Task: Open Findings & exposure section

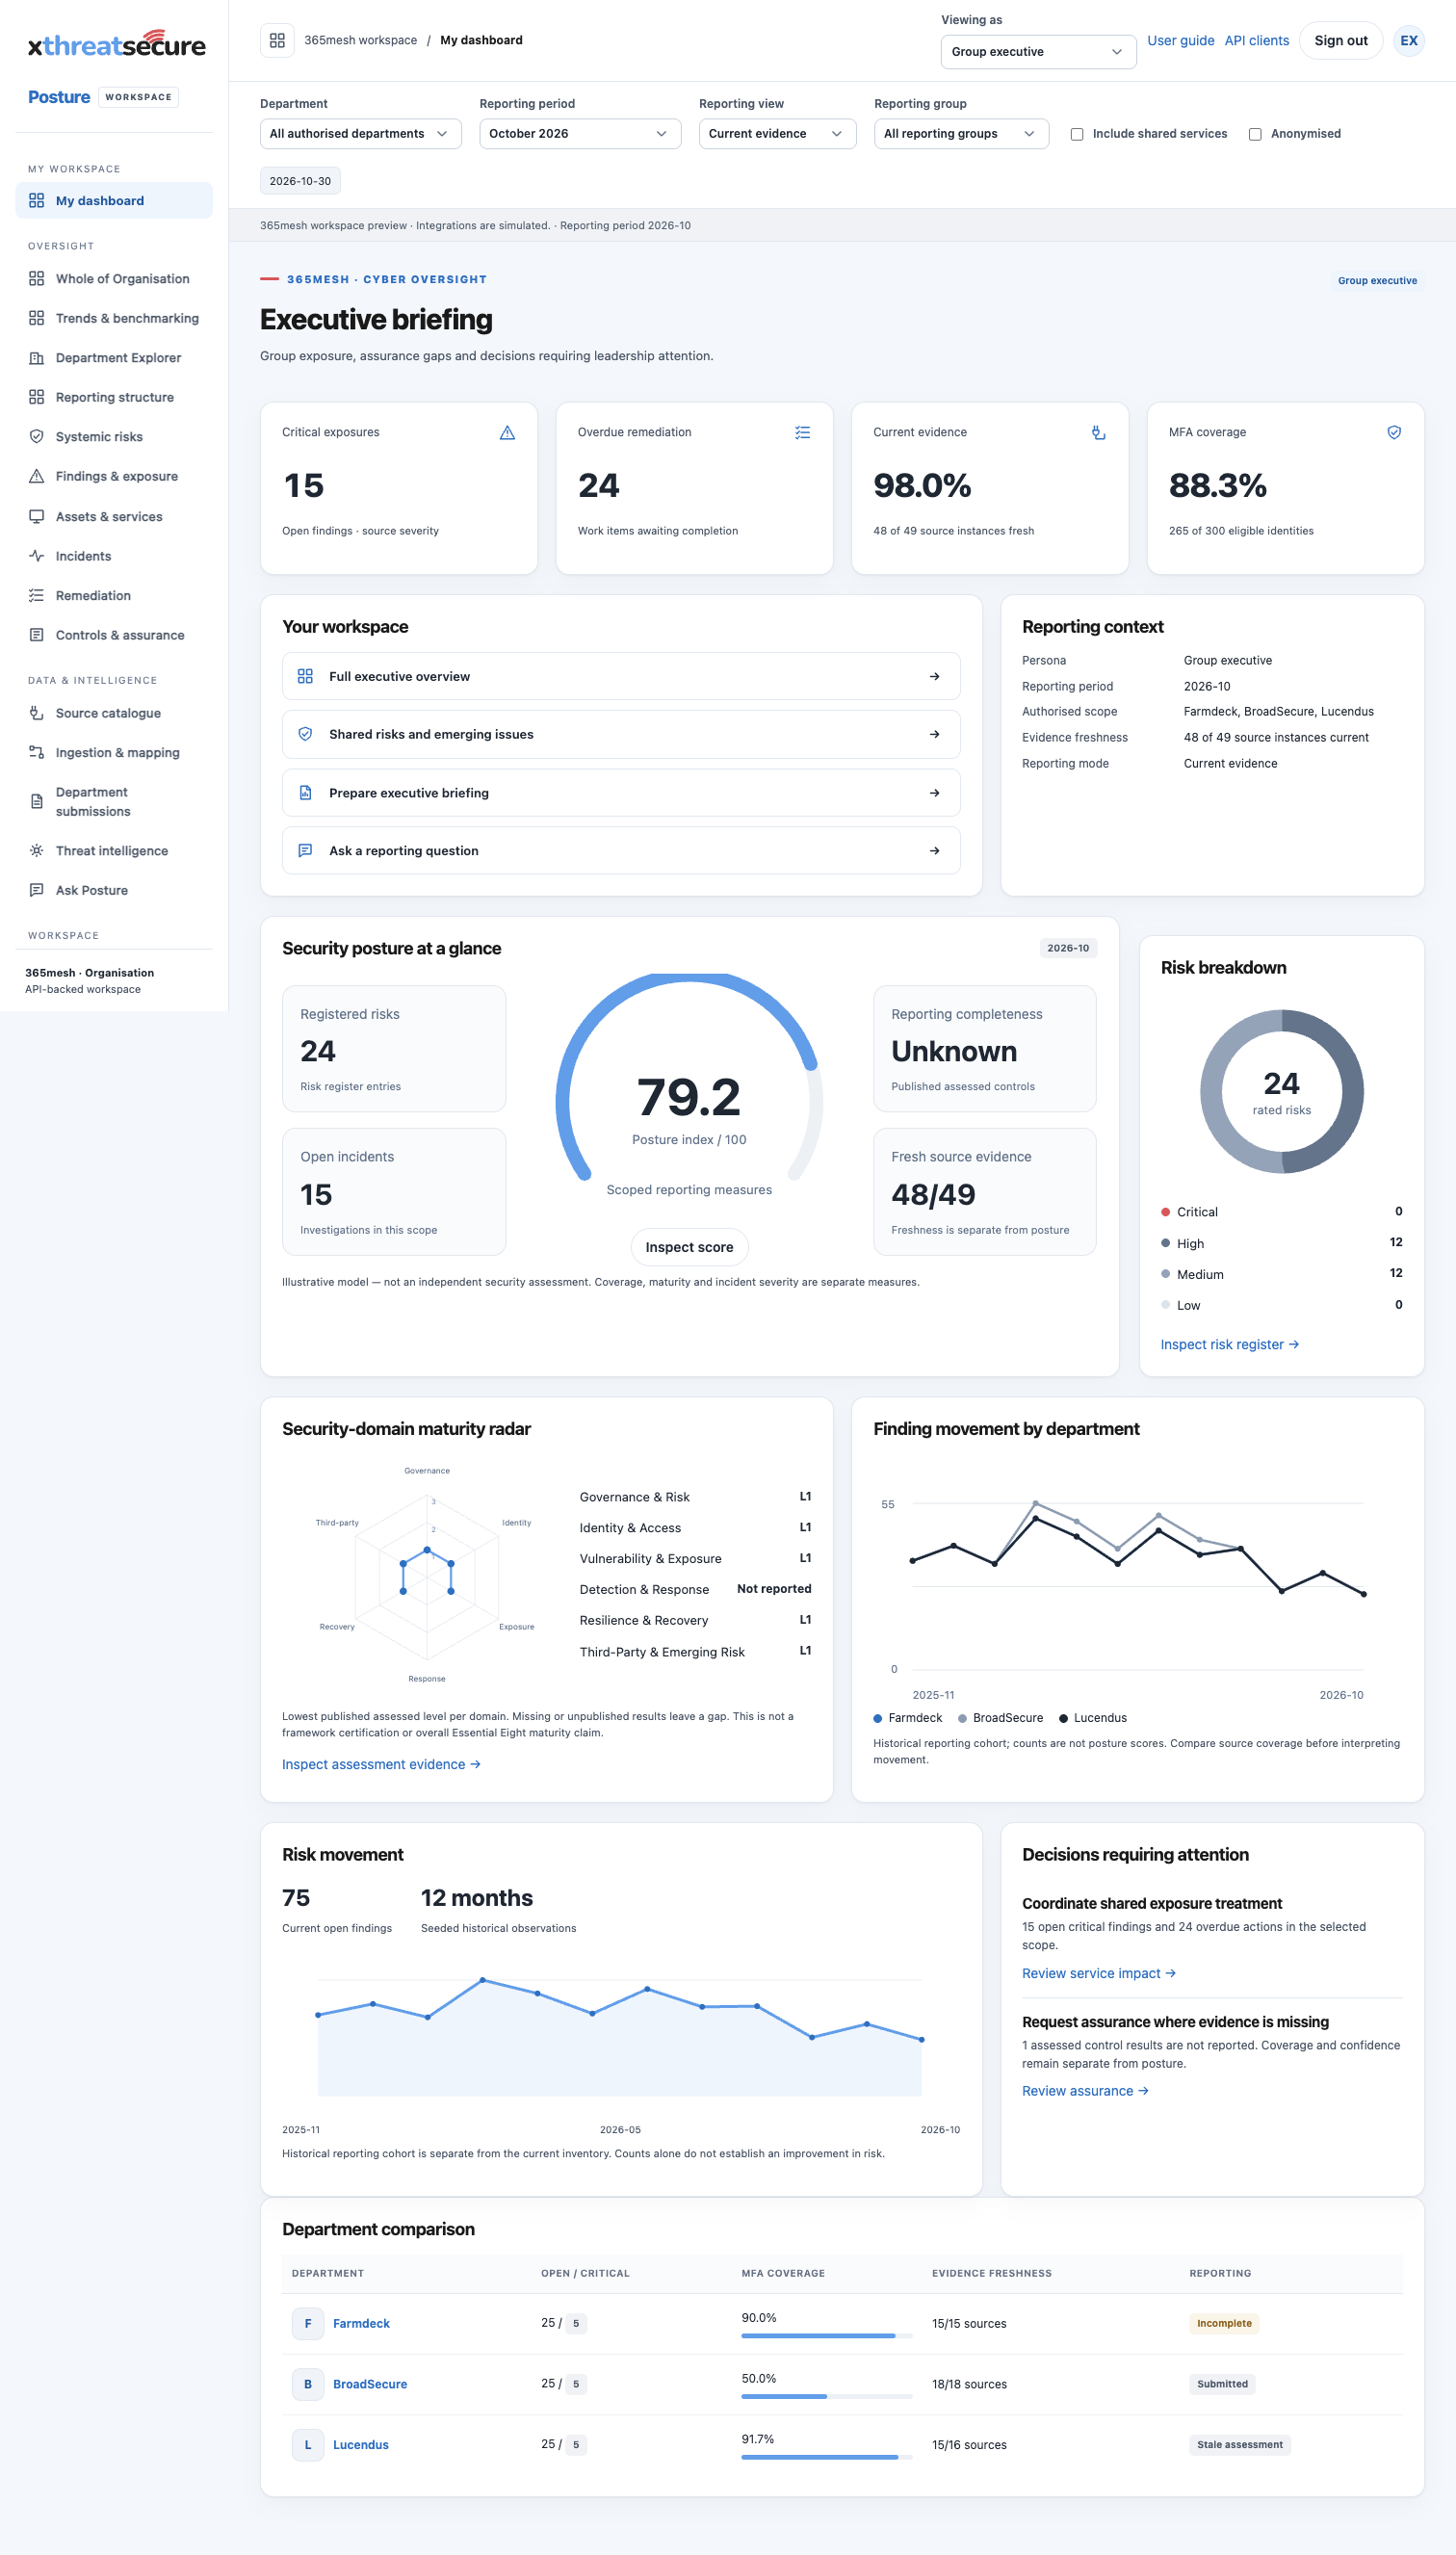Action: click(x=114, y=476)
